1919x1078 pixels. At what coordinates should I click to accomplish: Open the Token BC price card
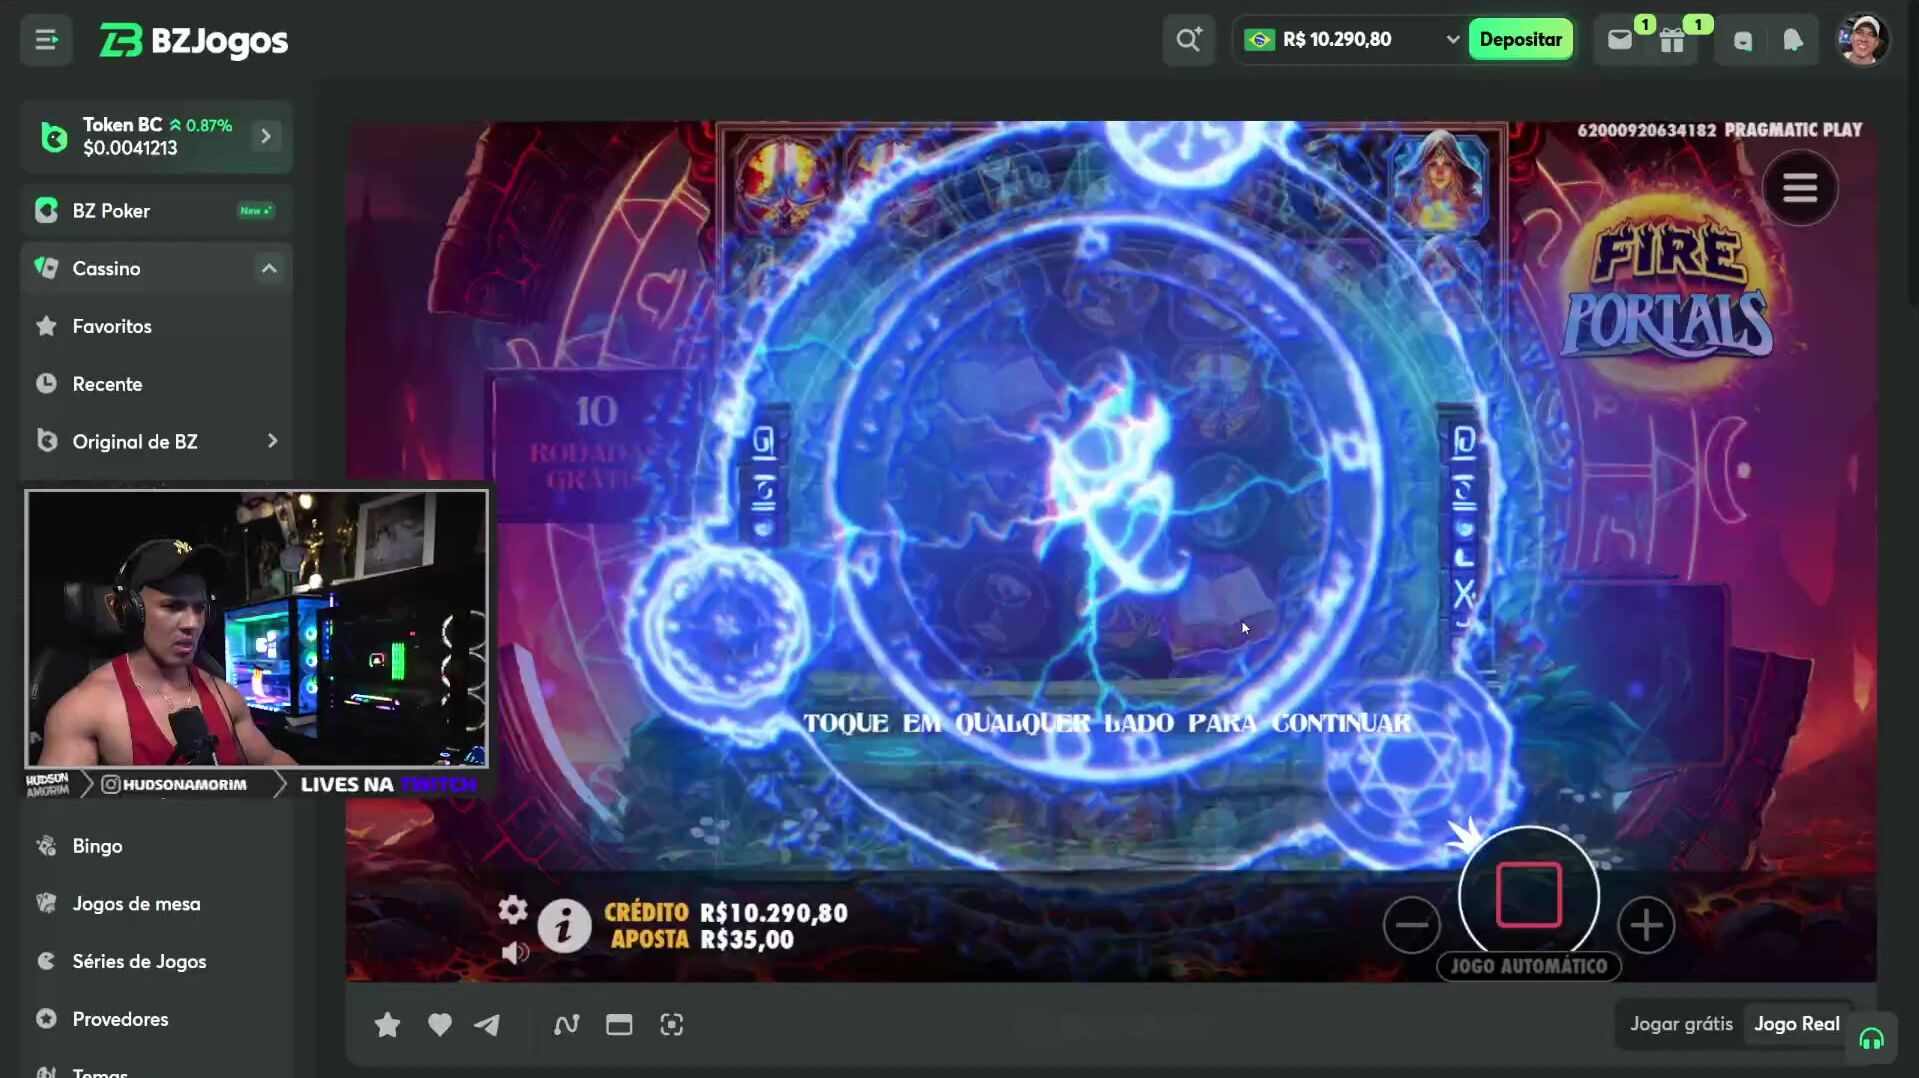pyautogui.click(x=156, y=136)
